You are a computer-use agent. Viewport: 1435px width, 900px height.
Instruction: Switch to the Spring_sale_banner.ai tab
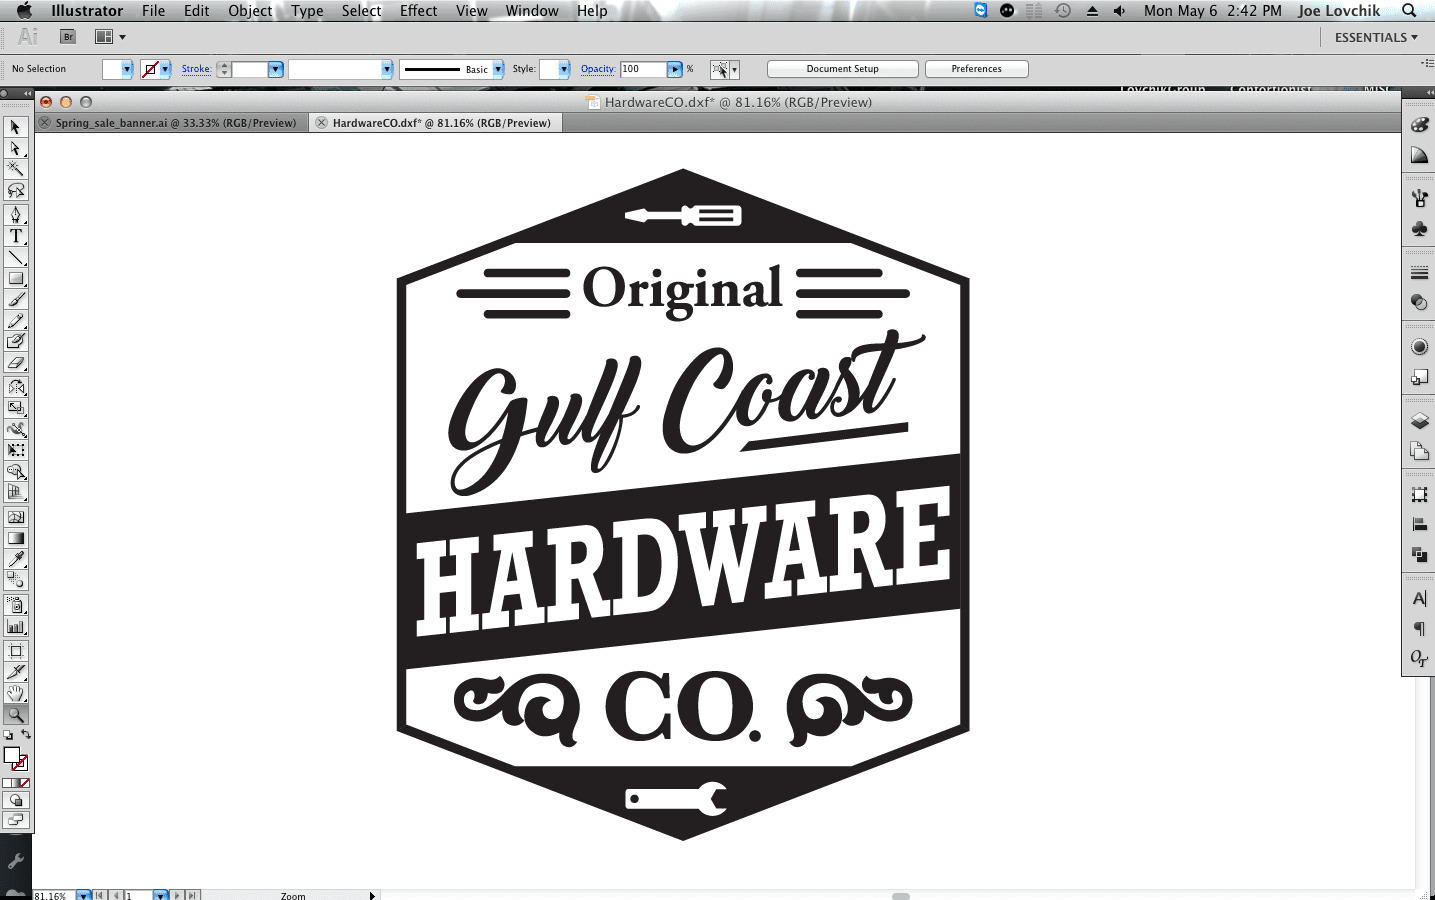[170, 122]
